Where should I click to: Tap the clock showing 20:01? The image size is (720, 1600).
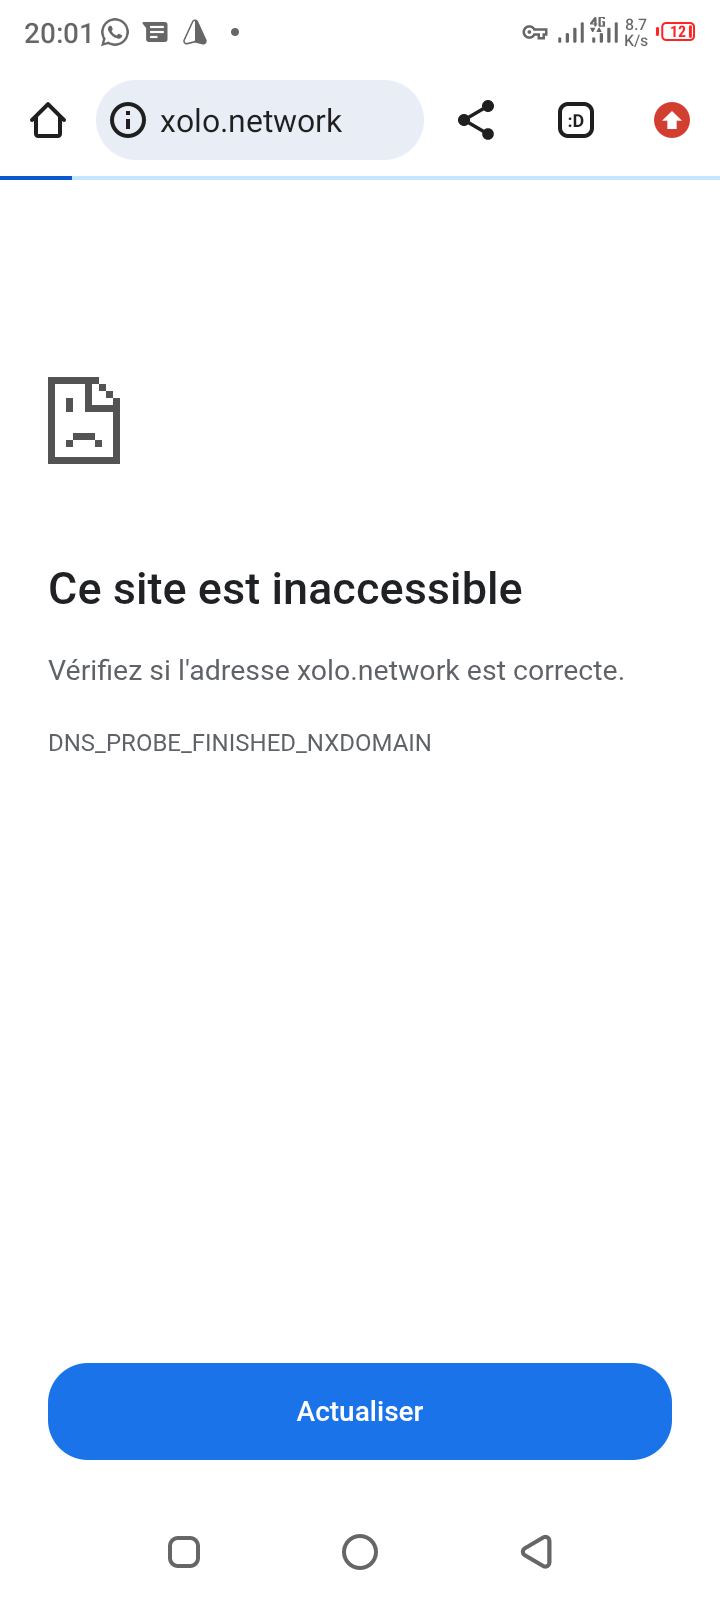[58, 33]
